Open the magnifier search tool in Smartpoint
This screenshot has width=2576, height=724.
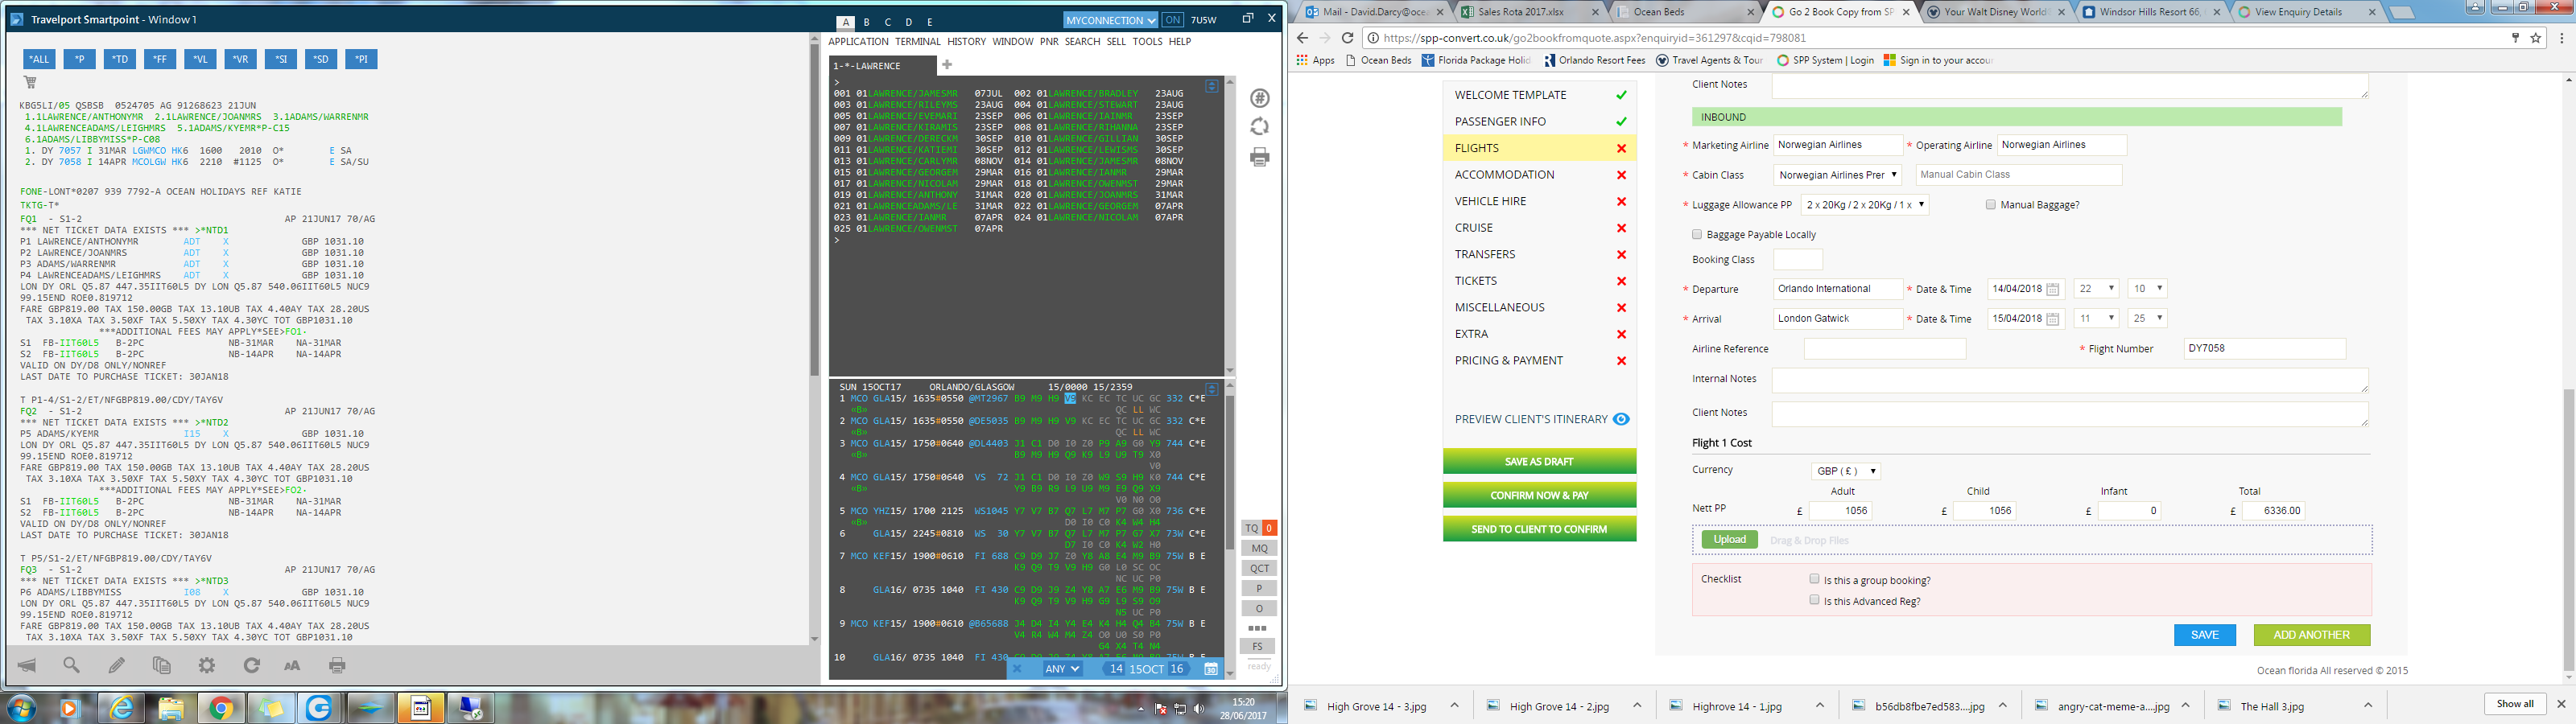[x=72, y=665]
